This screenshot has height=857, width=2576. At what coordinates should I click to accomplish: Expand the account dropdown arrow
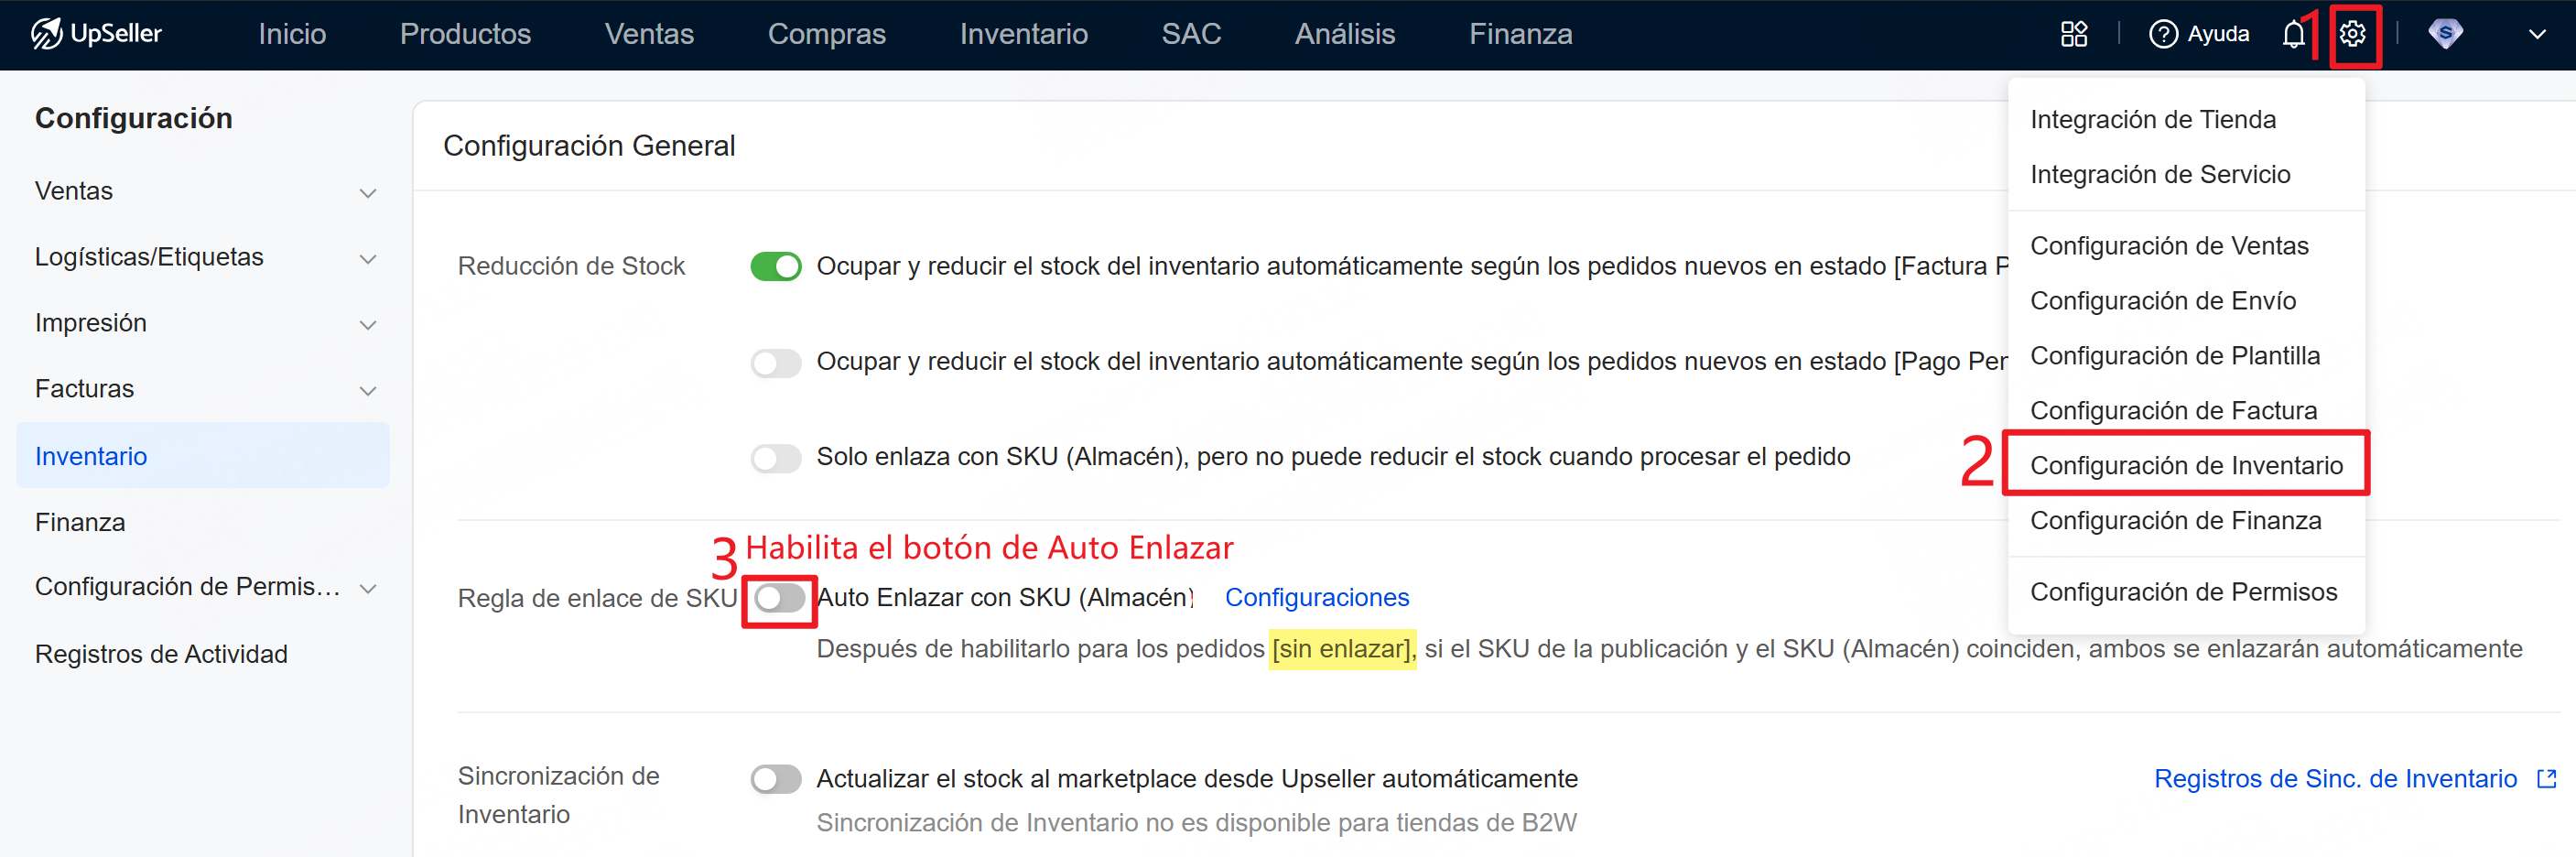[x=2537, y=34]
